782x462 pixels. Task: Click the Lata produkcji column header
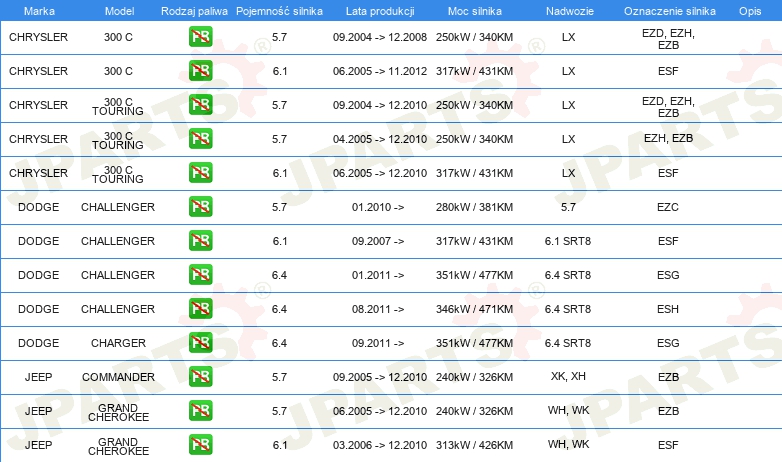click(x=380, y=11)
